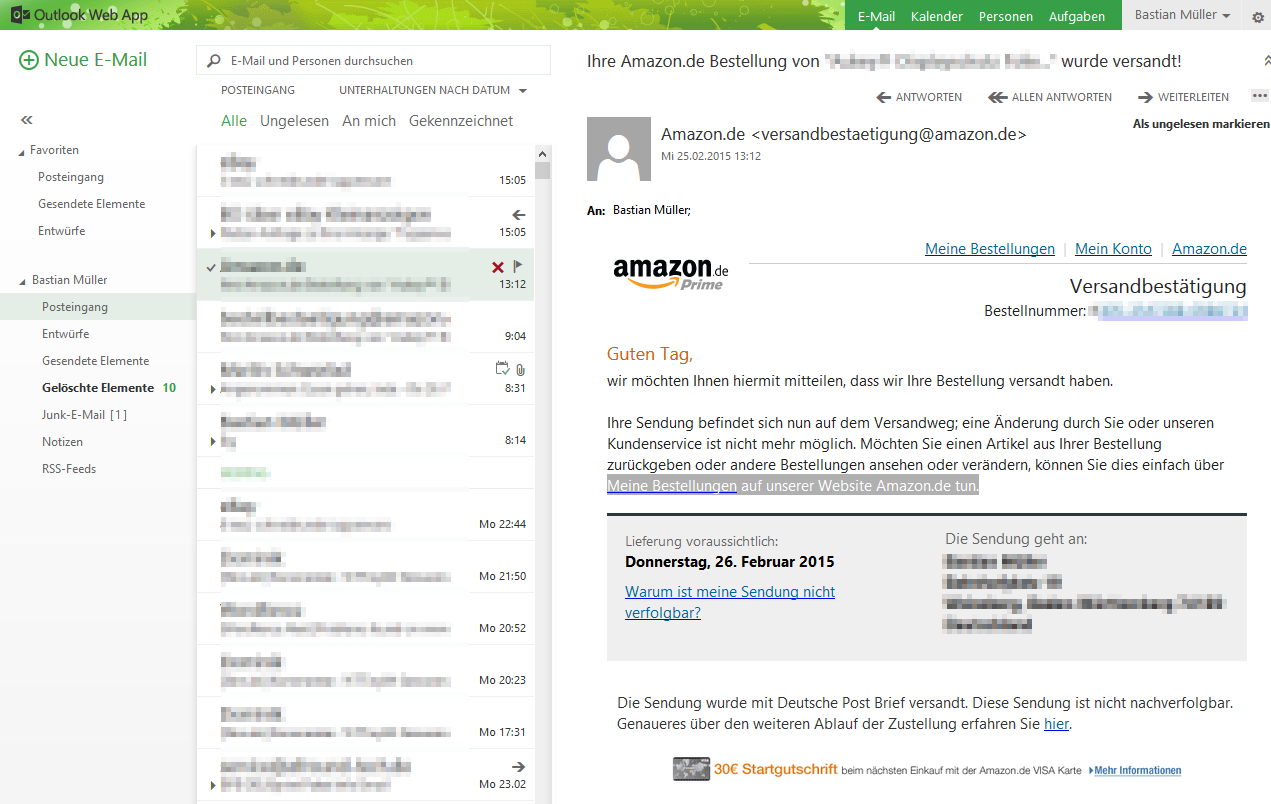Show Alle messages filter
Viewport: 1271px width, 804px height.
click(234, 121)
